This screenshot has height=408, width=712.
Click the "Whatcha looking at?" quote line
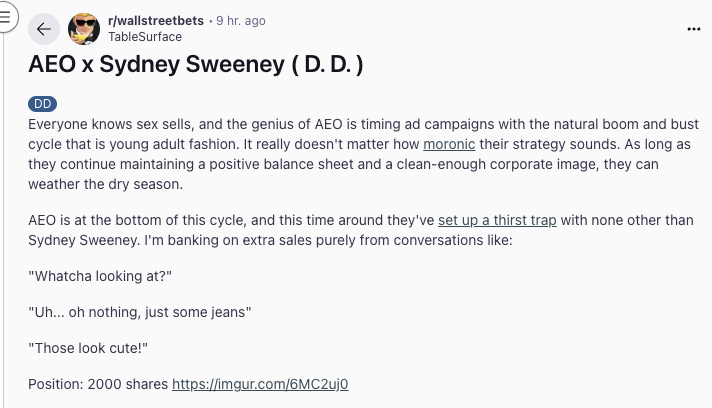pyautogui.click(x=108, y=275)
